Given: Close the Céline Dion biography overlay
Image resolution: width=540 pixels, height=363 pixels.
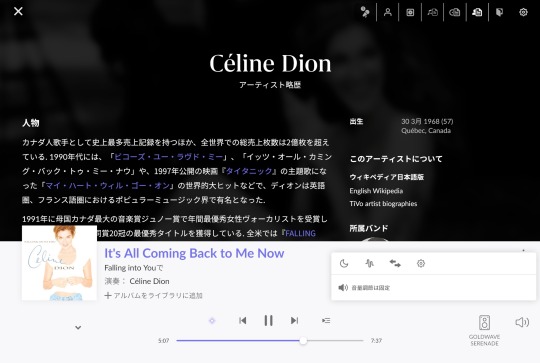Looking at the screenshot, I should (x=18, y=11).
